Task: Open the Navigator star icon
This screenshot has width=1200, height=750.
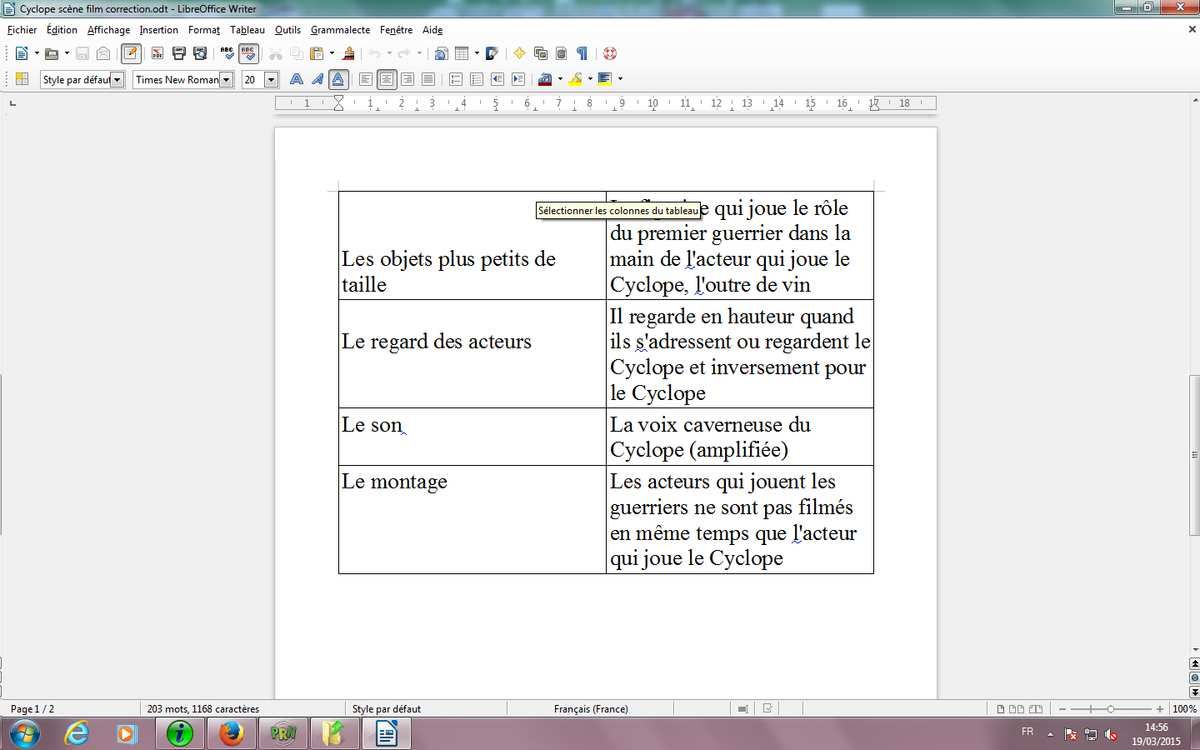Action: click(519, 53)
